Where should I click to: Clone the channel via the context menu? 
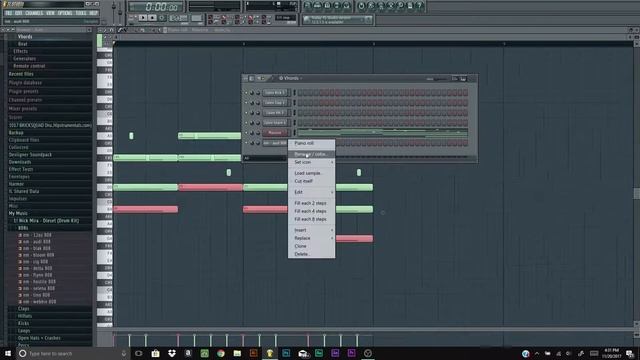coord(311,246)
